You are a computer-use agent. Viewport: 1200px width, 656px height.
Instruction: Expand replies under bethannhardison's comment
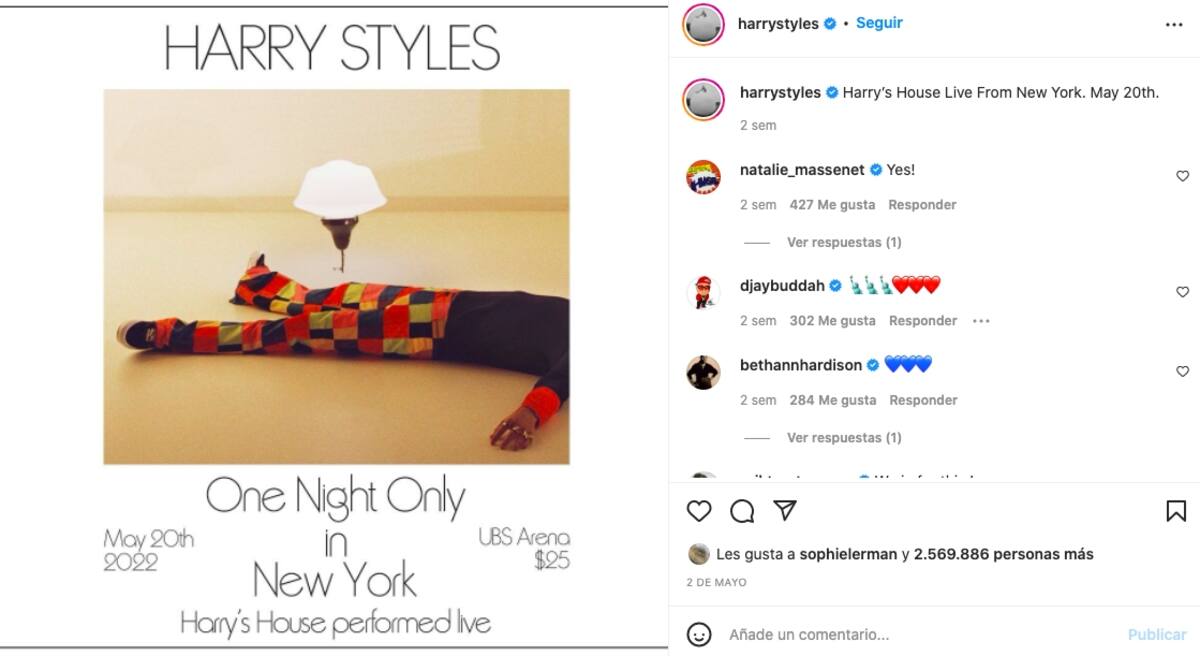[x=844, y=437]
